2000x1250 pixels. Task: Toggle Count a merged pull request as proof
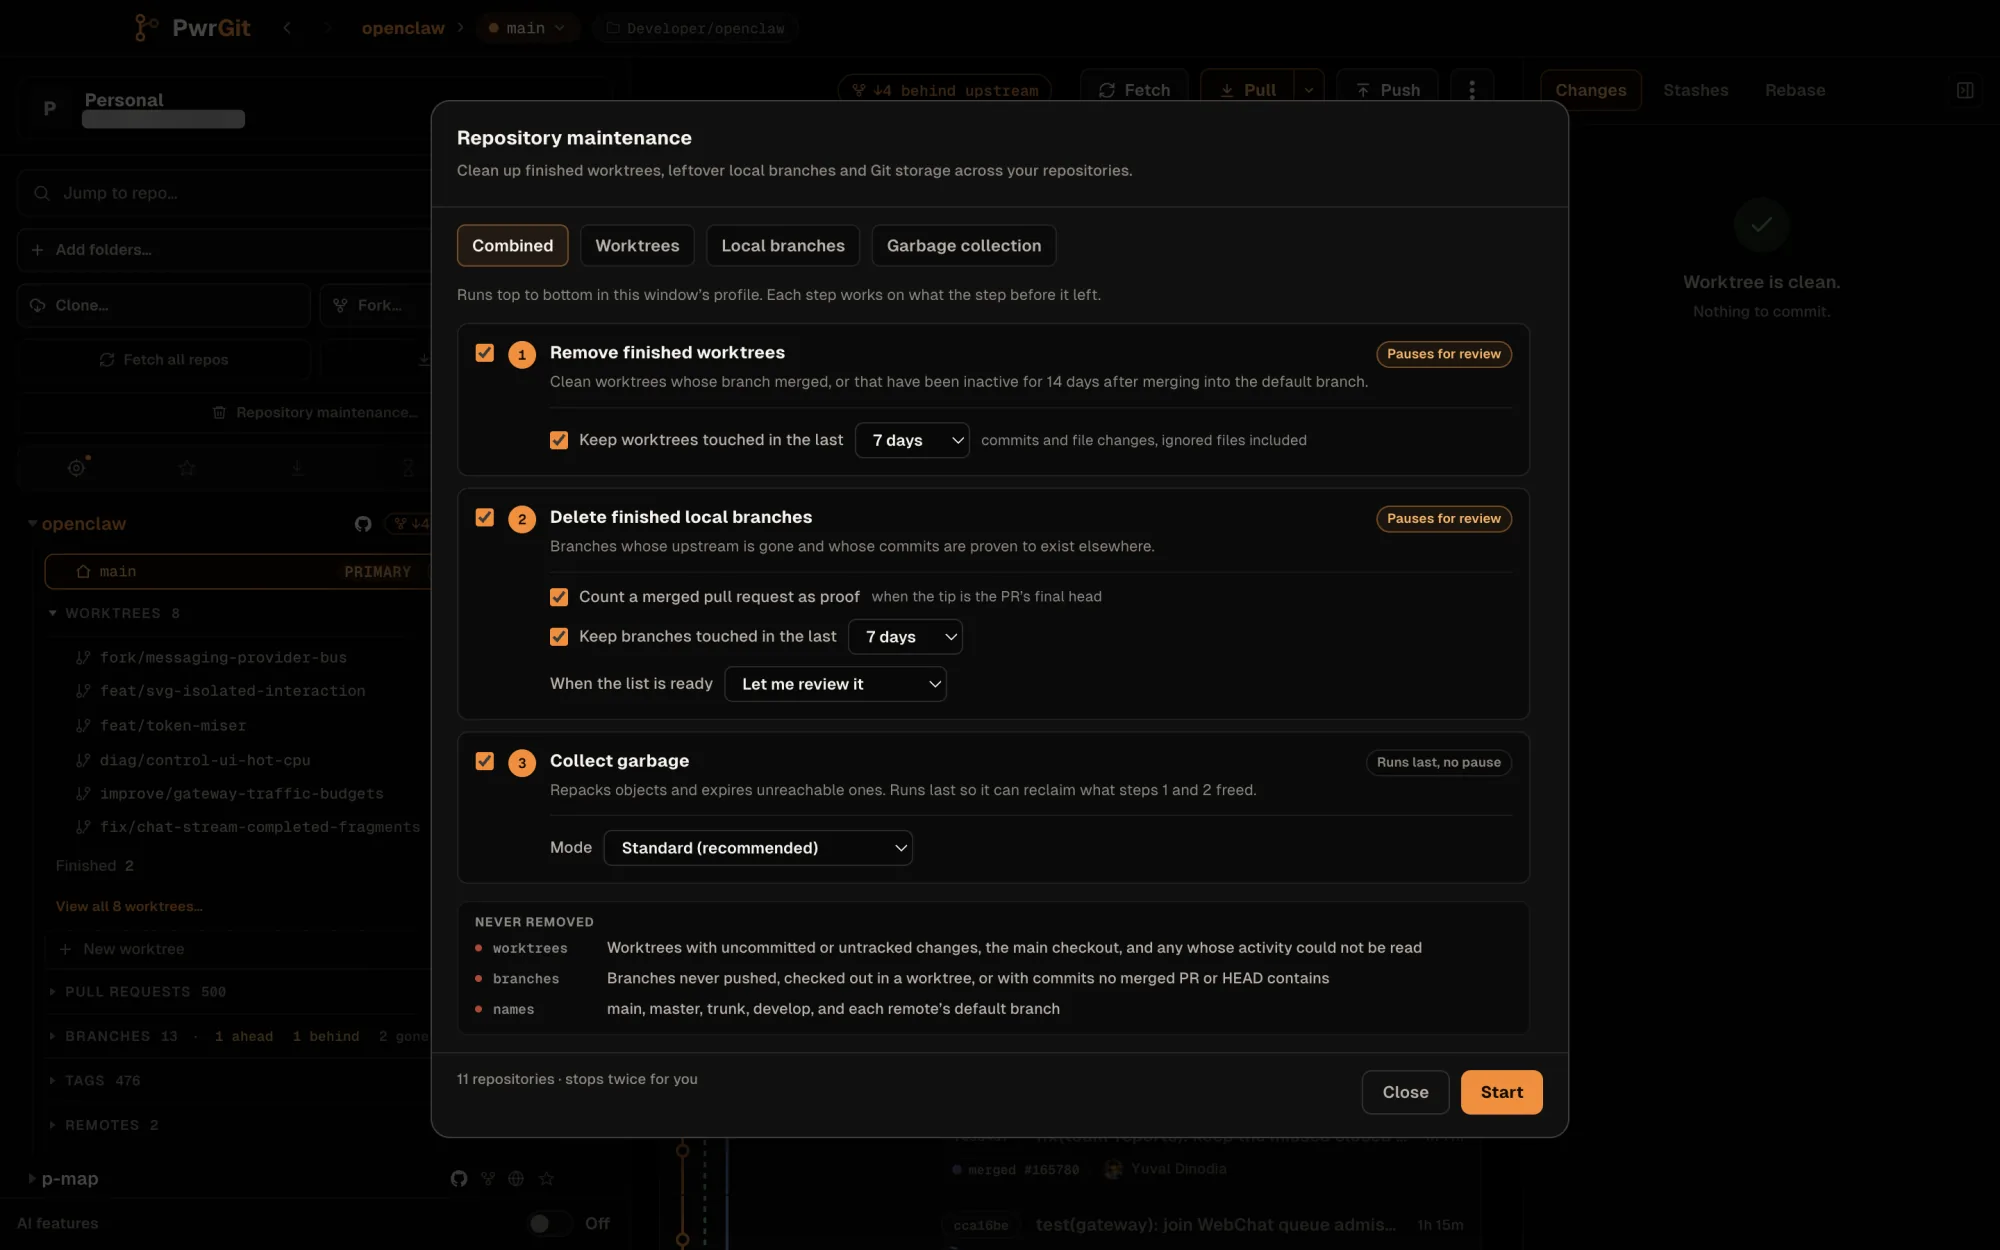point(559,597)
